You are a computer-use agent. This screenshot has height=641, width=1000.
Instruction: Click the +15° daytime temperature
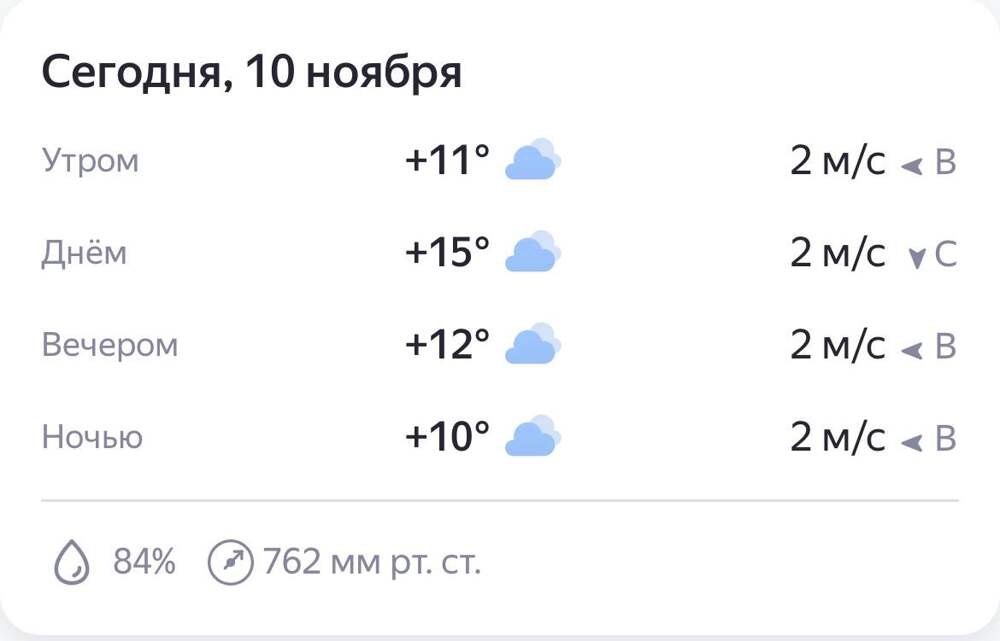pyautogui.click(x=447, y=253)
